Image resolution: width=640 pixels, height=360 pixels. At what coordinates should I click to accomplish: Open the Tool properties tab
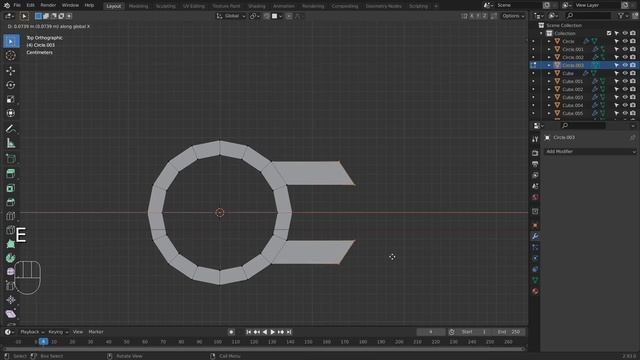[535, 139]
